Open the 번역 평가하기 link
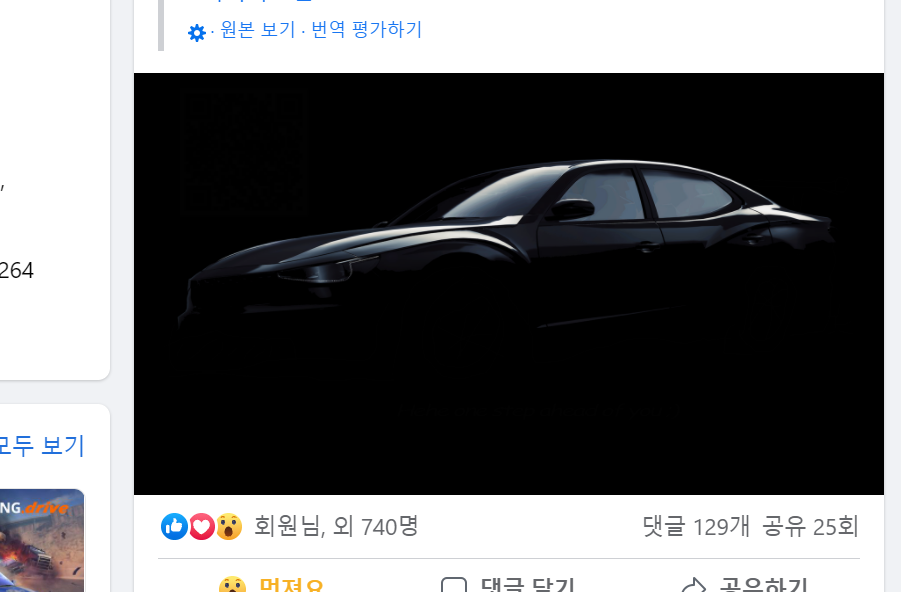The image size is (901, 592). point(367,29)
